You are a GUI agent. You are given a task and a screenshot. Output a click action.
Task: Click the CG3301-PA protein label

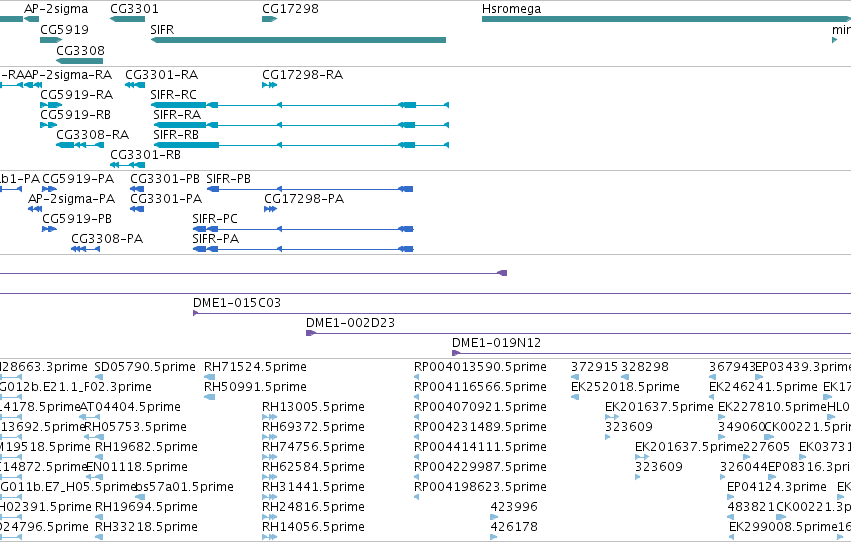click(166, 199)
